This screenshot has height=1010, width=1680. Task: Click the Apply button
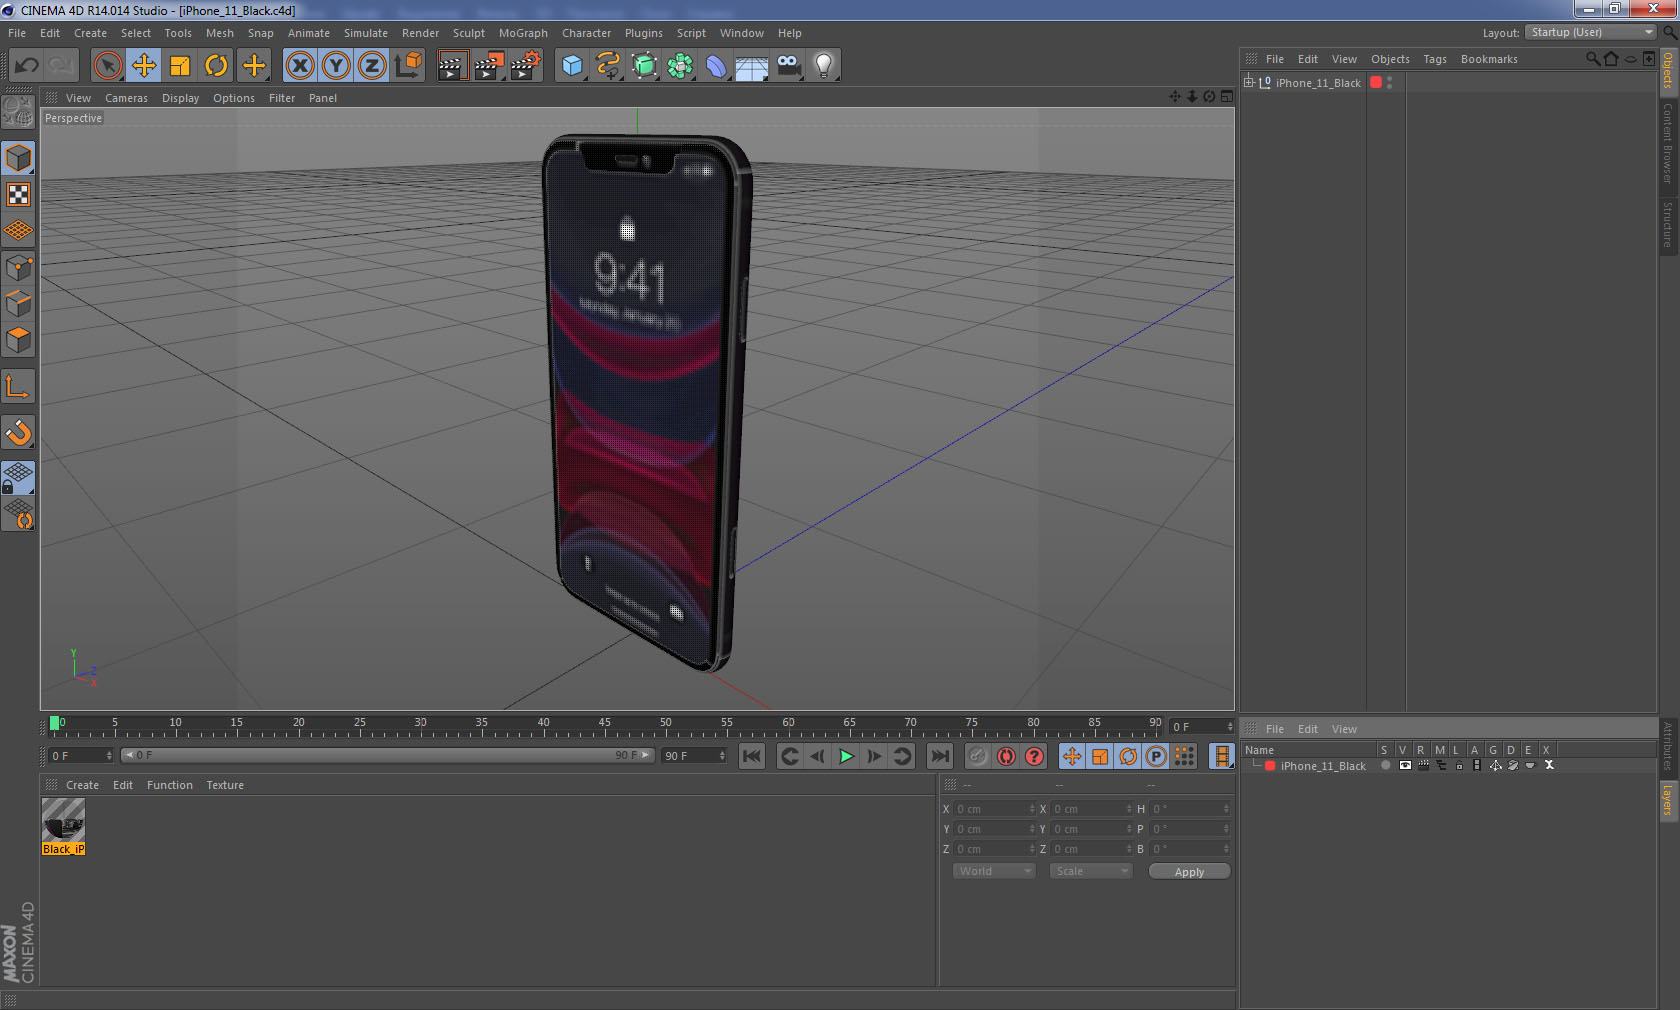[x=1189, y=872]
